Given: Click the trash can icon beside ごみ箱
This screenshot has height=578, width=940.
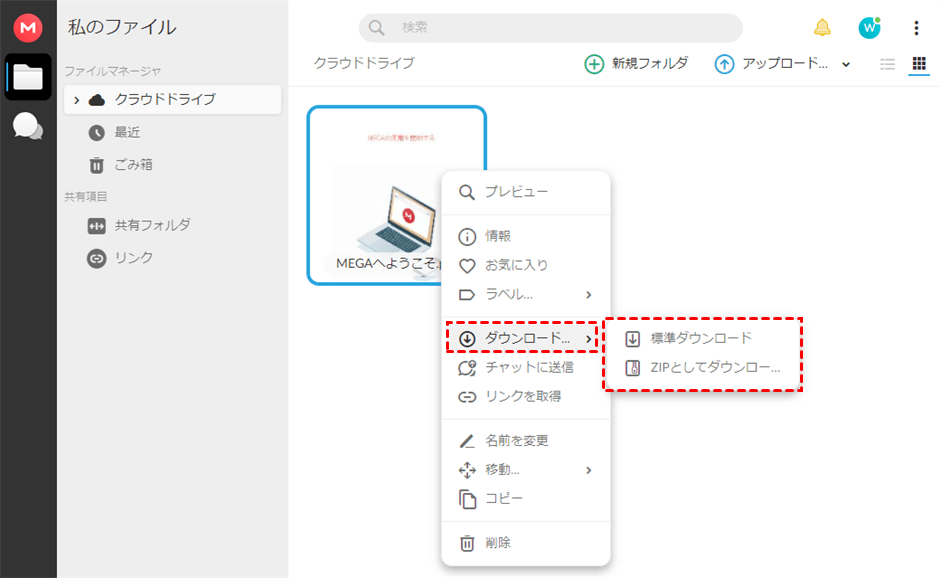Looking at the screenshot, I should point(97,165).
